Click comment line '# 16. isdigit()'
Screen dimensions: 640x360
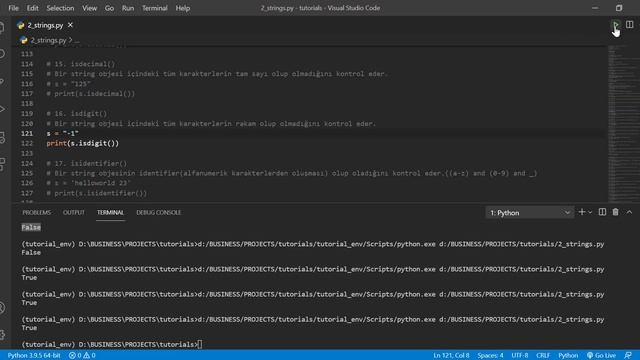coord(77,113)
